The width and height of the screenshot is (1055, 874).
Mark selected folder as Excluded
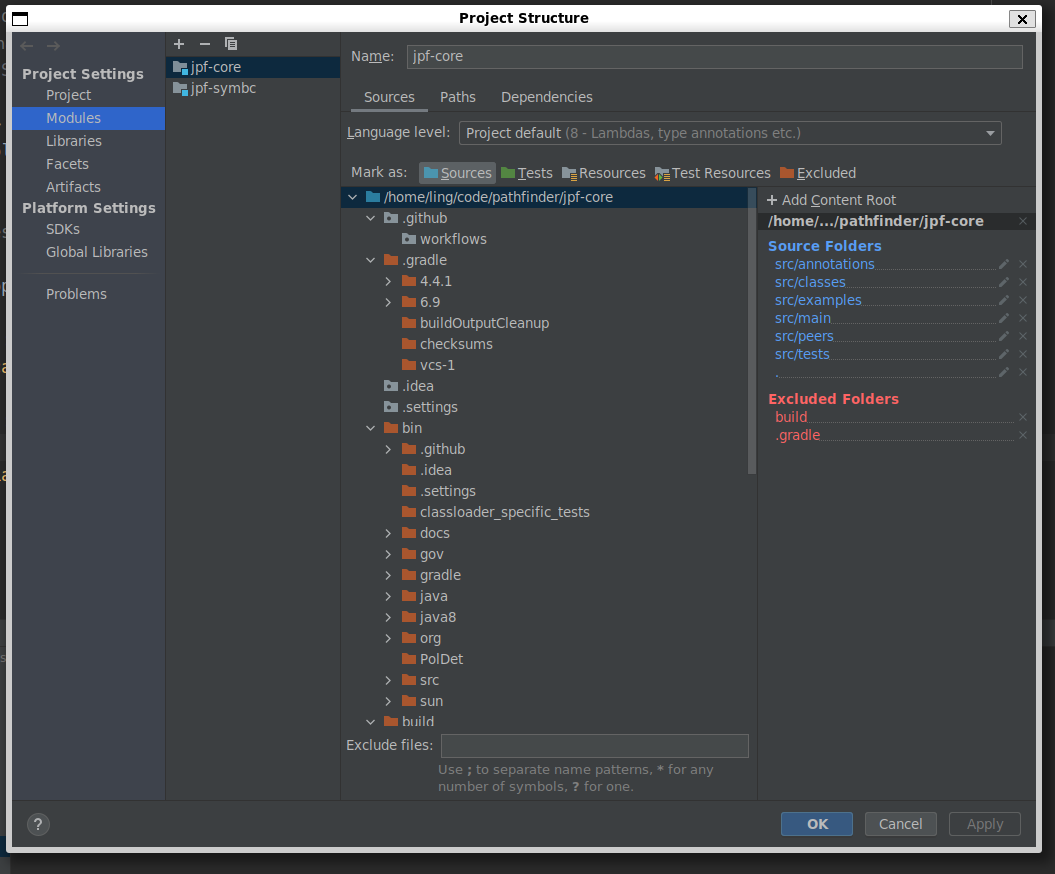pyautogui.click(x=817, y=173)
